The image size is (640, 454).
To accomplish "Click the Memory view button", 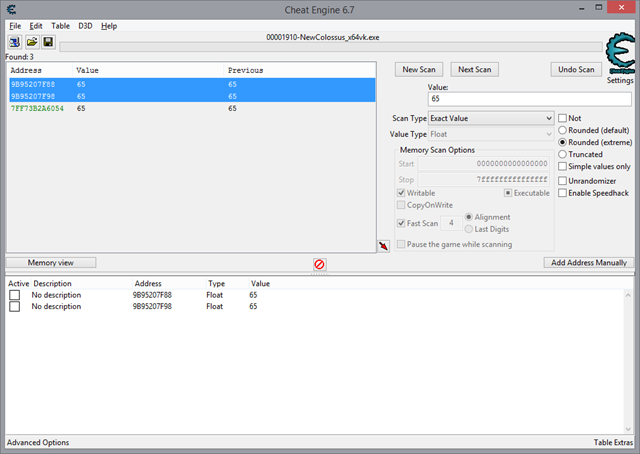I will pos(51,262).
